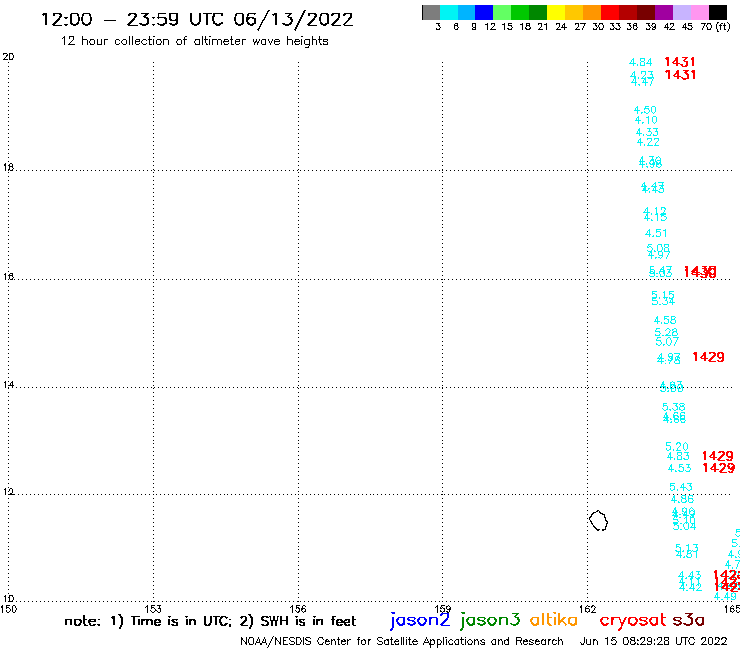Click the wave height value 4.49

coord(725,597)
